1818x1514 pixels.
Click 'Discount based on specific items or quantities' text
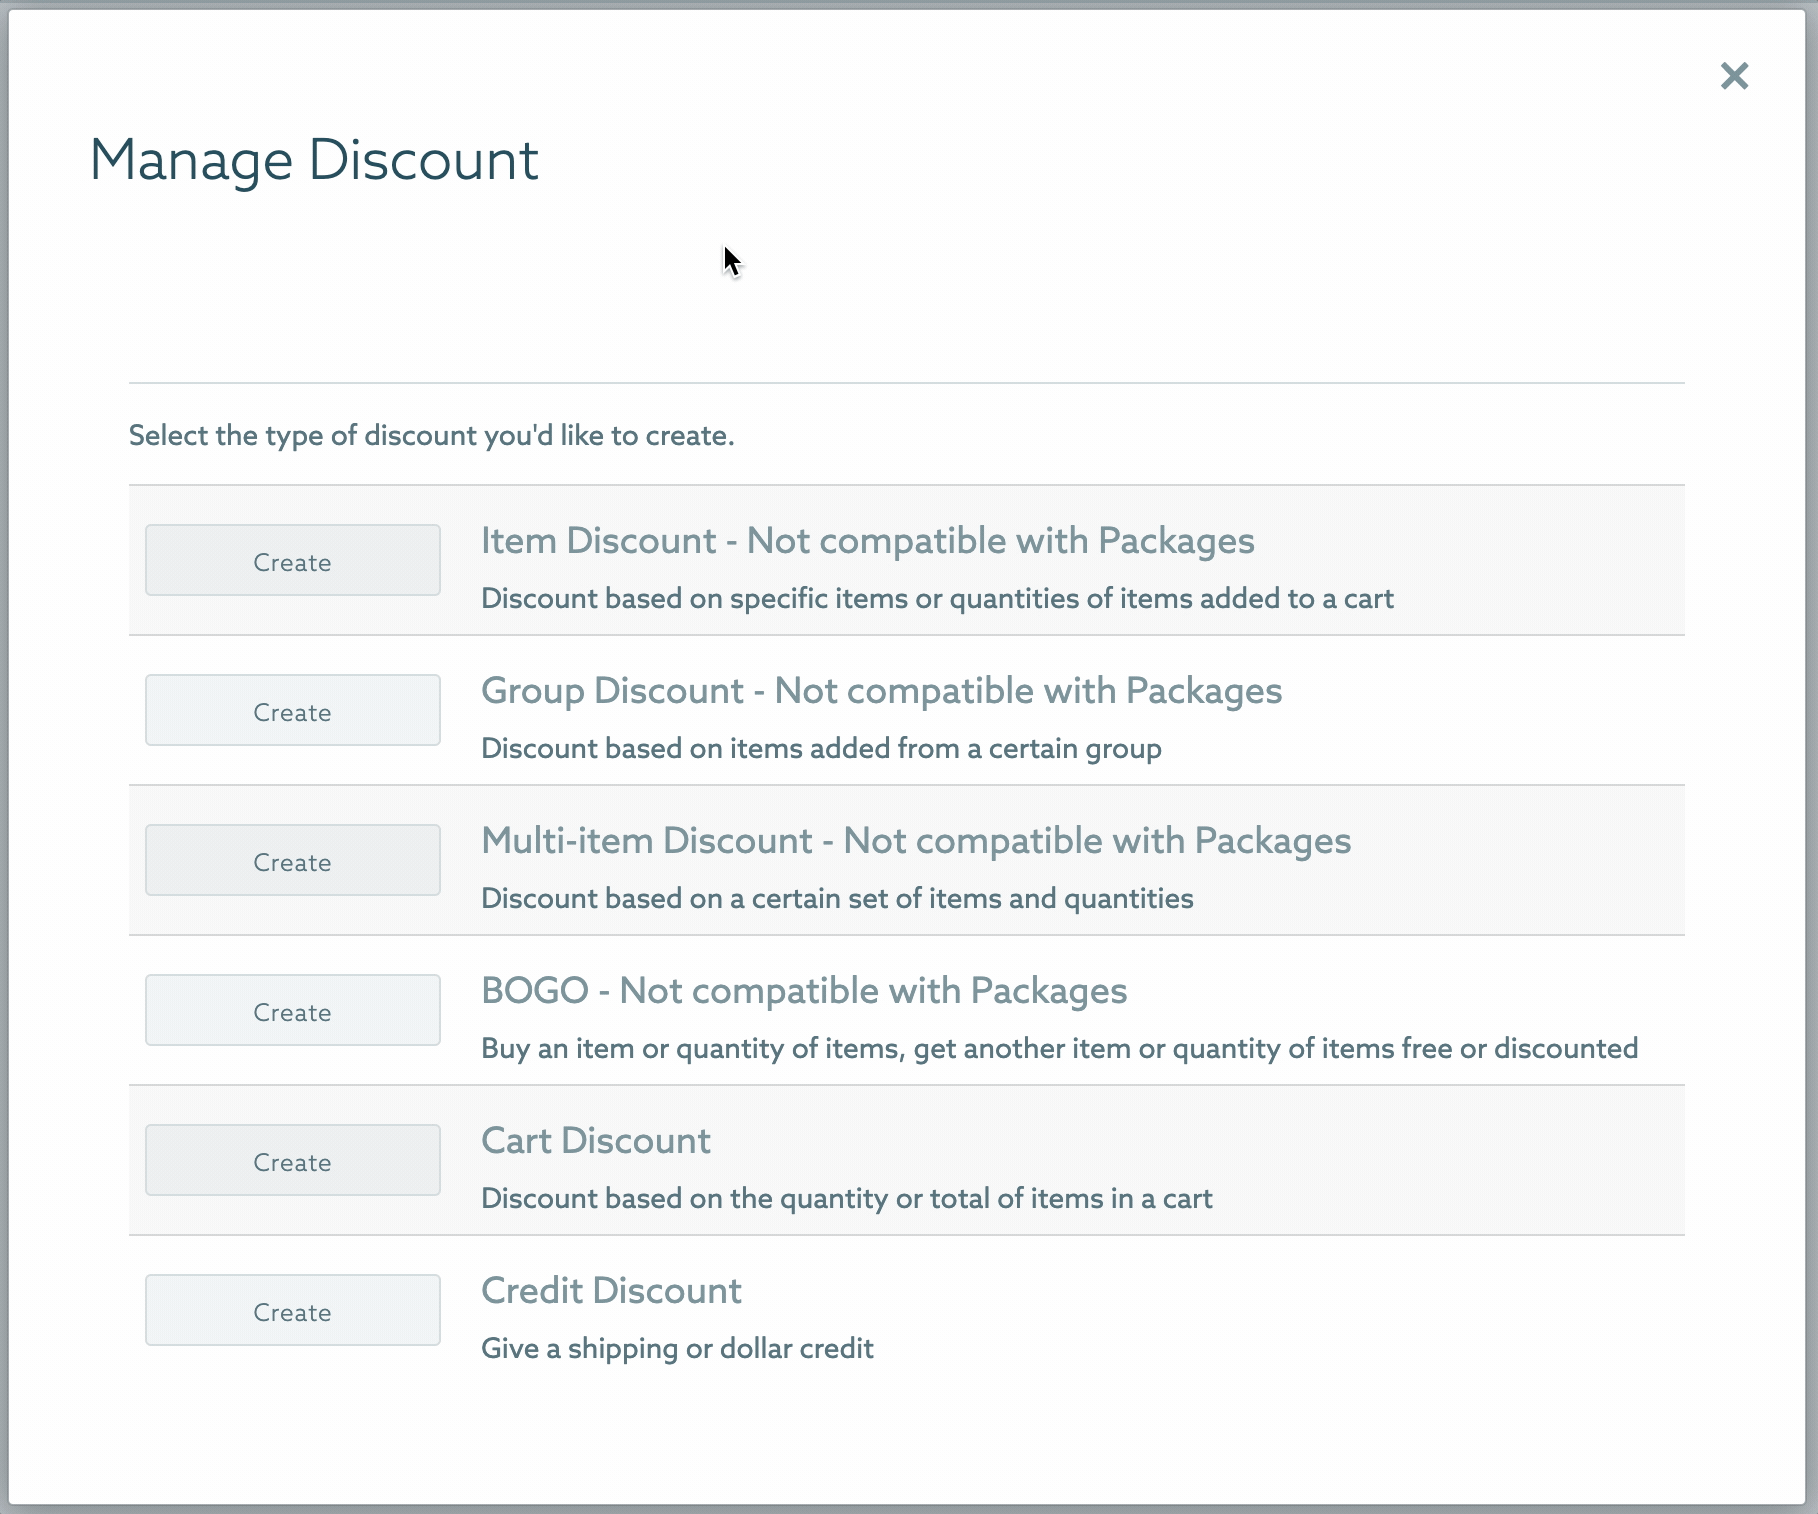coord(937,599)
